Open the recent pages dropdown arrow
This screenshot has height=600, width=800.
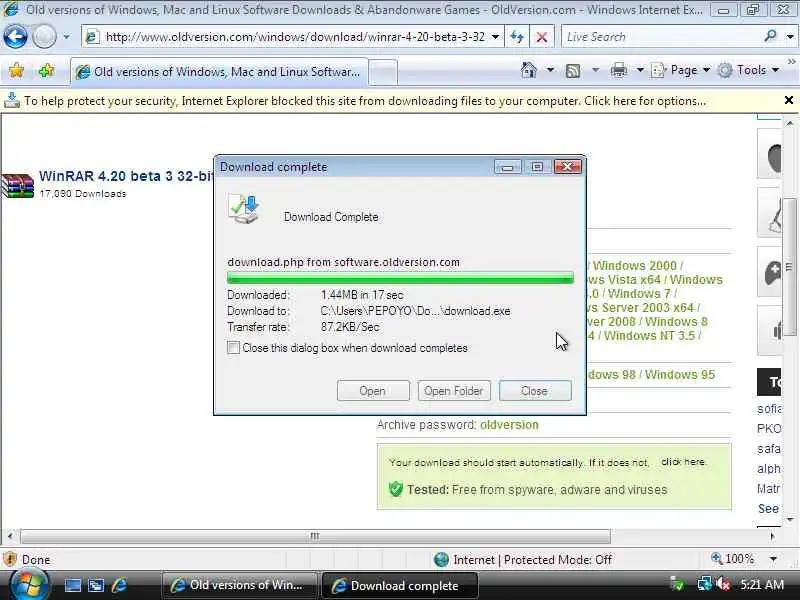pos(66,37)
